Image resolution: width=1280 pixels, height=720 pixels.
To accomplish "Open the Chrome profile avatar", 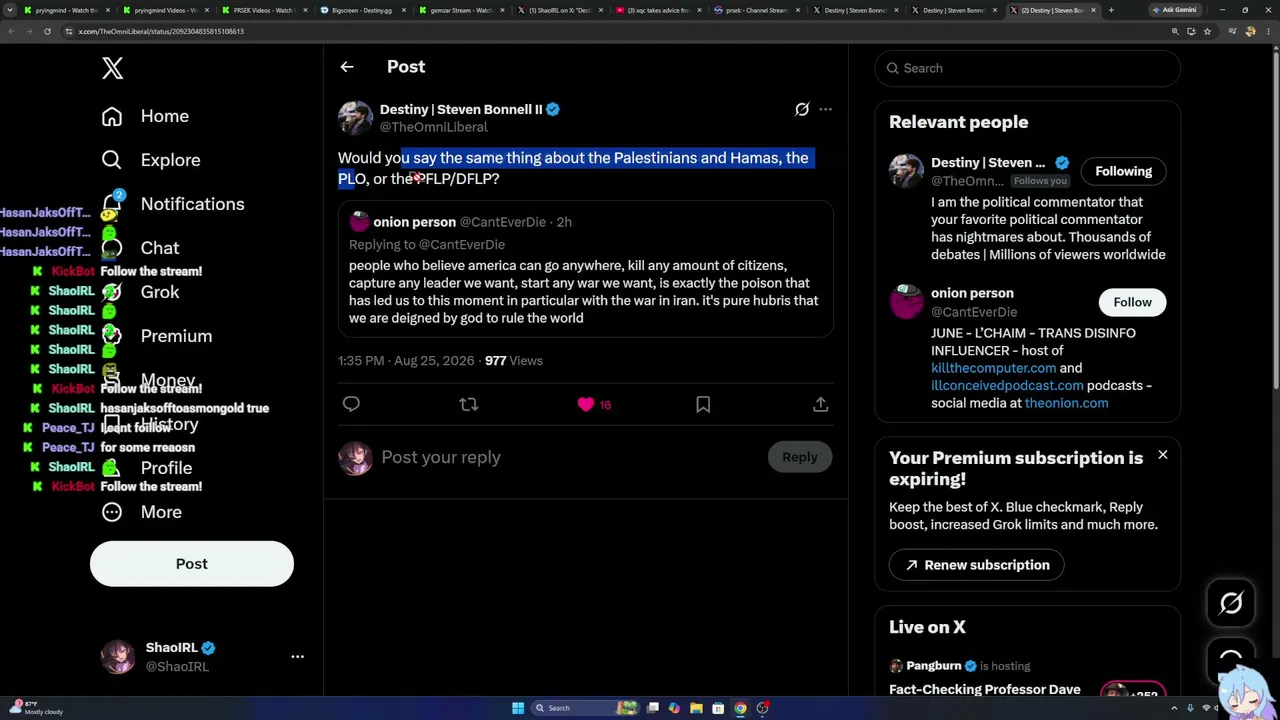I will pos(1250,31).
